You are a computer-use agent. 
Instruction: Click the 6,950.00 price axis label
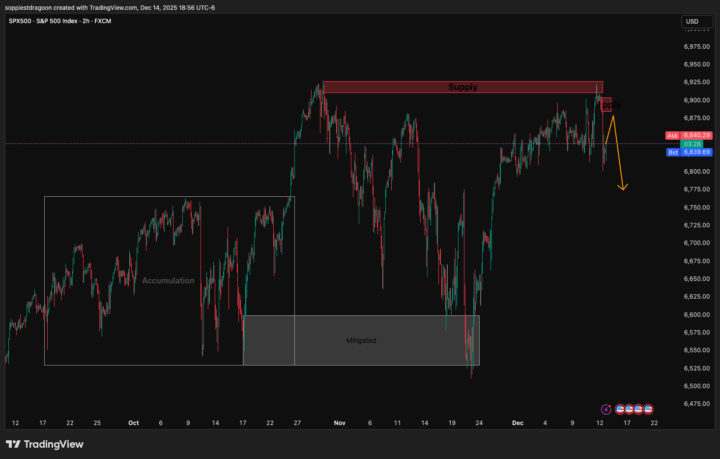click(697, 65)
